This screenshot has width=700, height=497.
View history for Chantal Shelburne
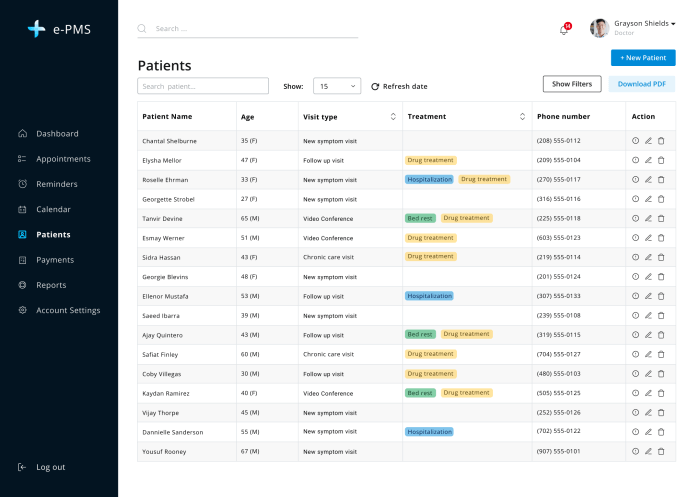[635, 141]
